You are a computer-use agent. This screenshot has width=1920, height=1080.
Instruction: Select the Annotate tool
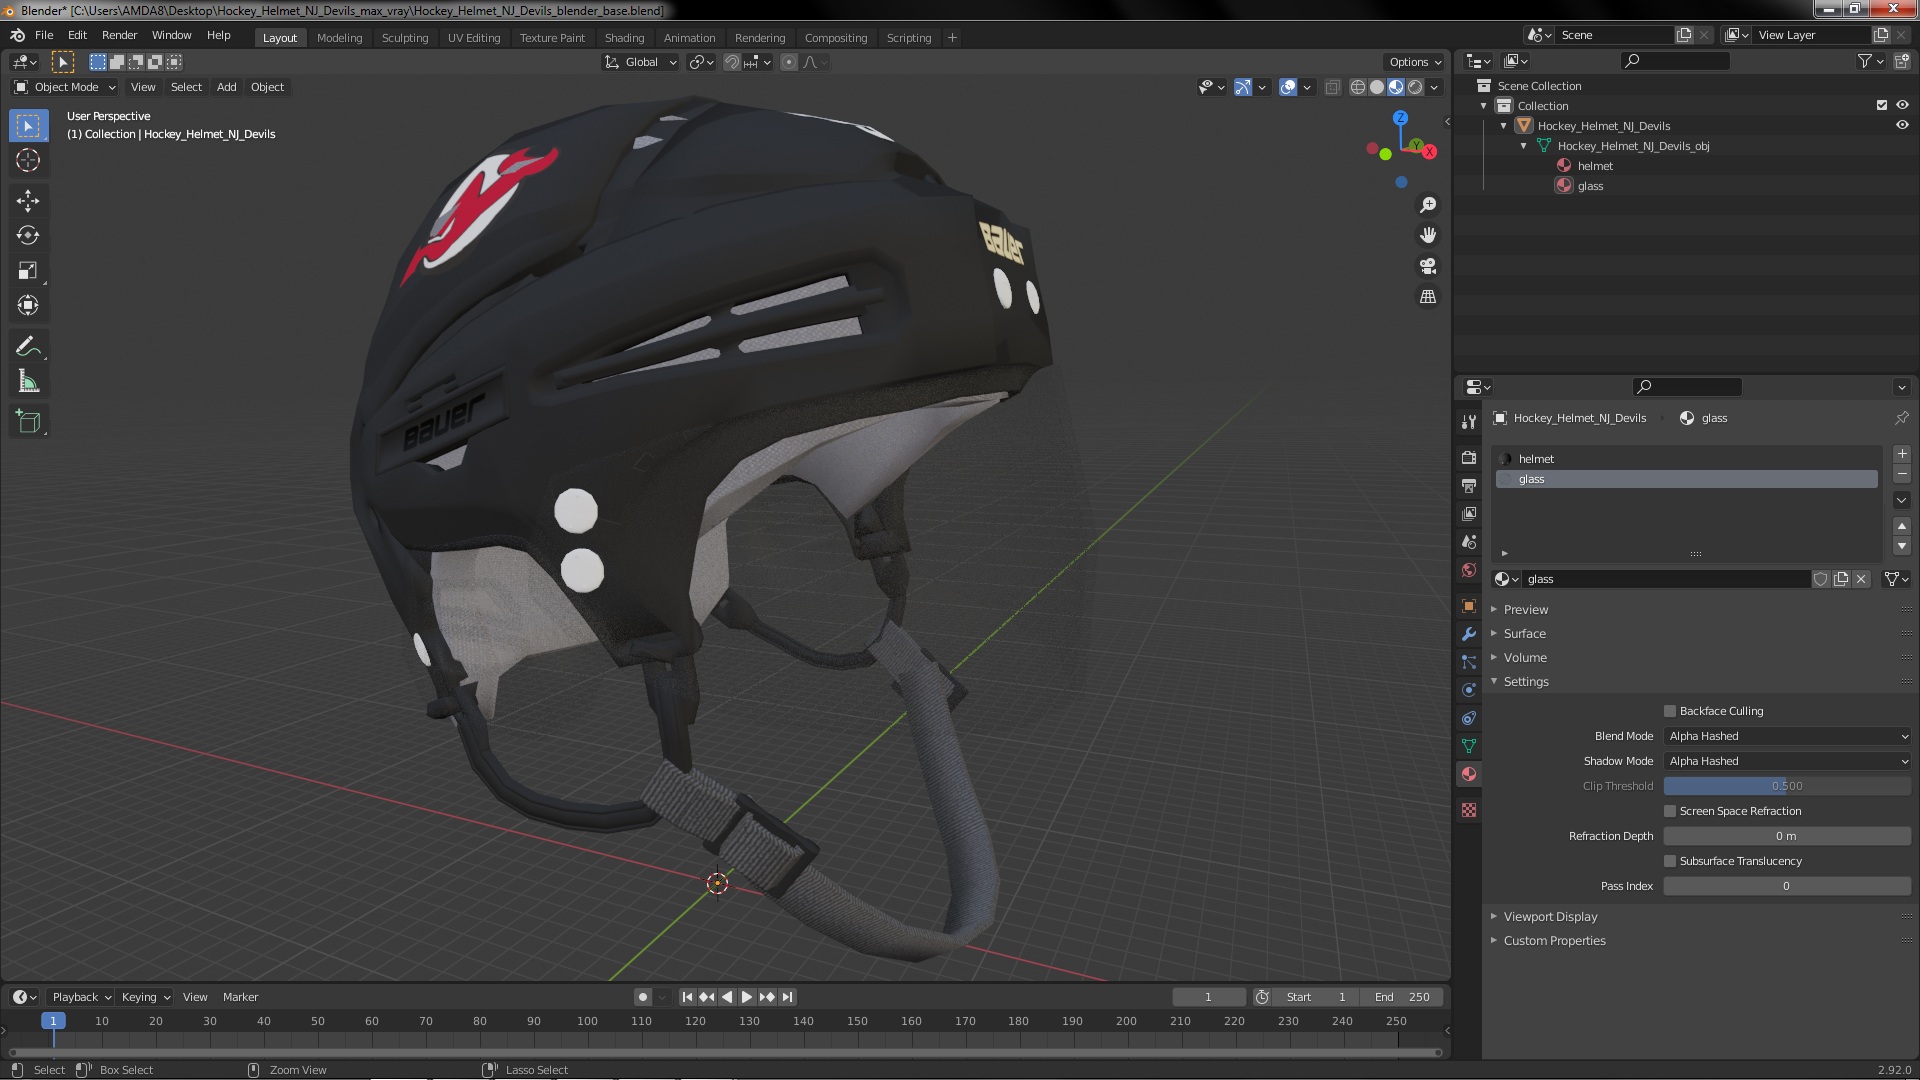(28, 347)
